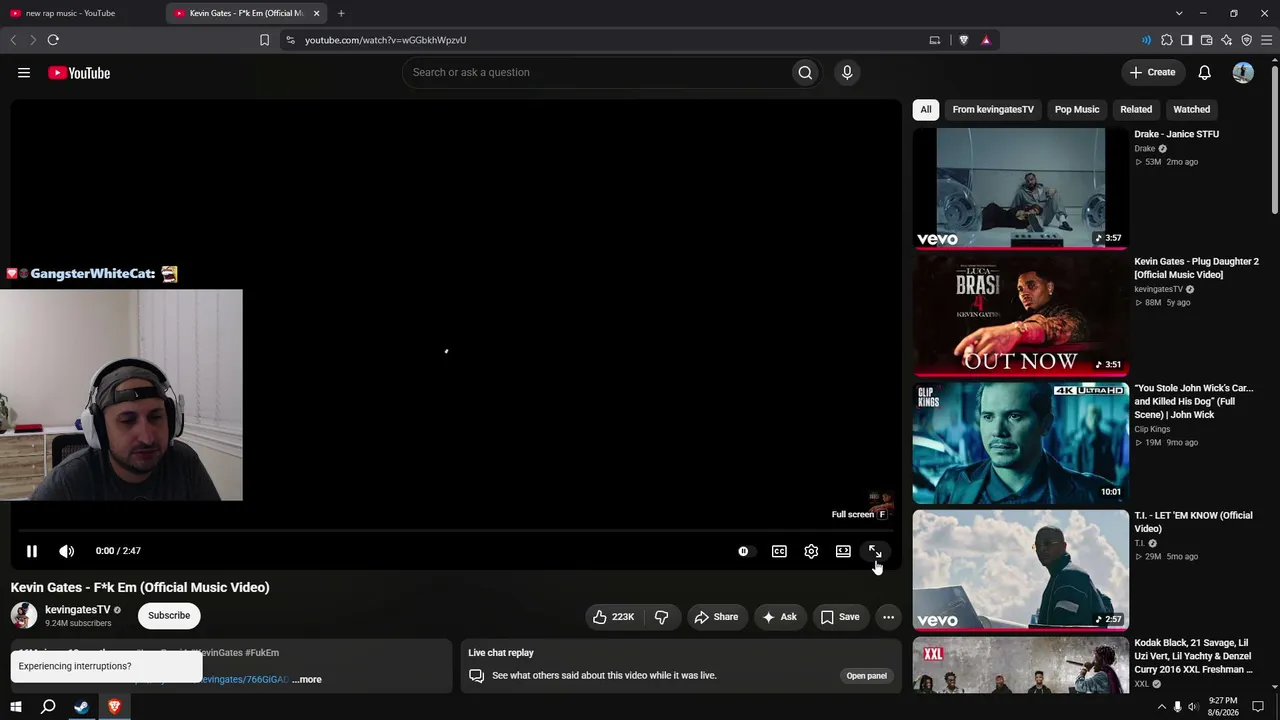Open the browser main menu

click(1266, 40)
